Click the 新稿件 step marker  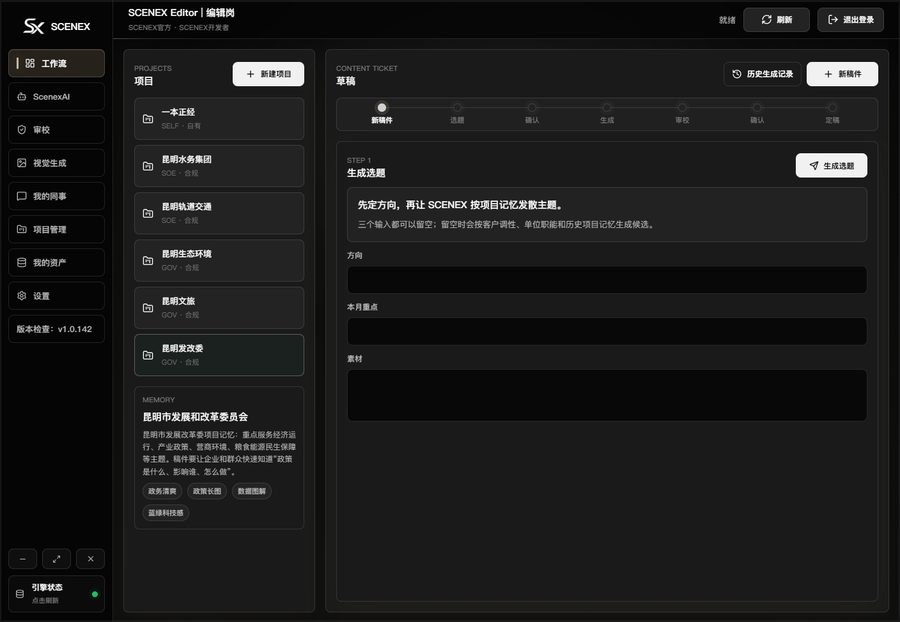tap(382, 107)
